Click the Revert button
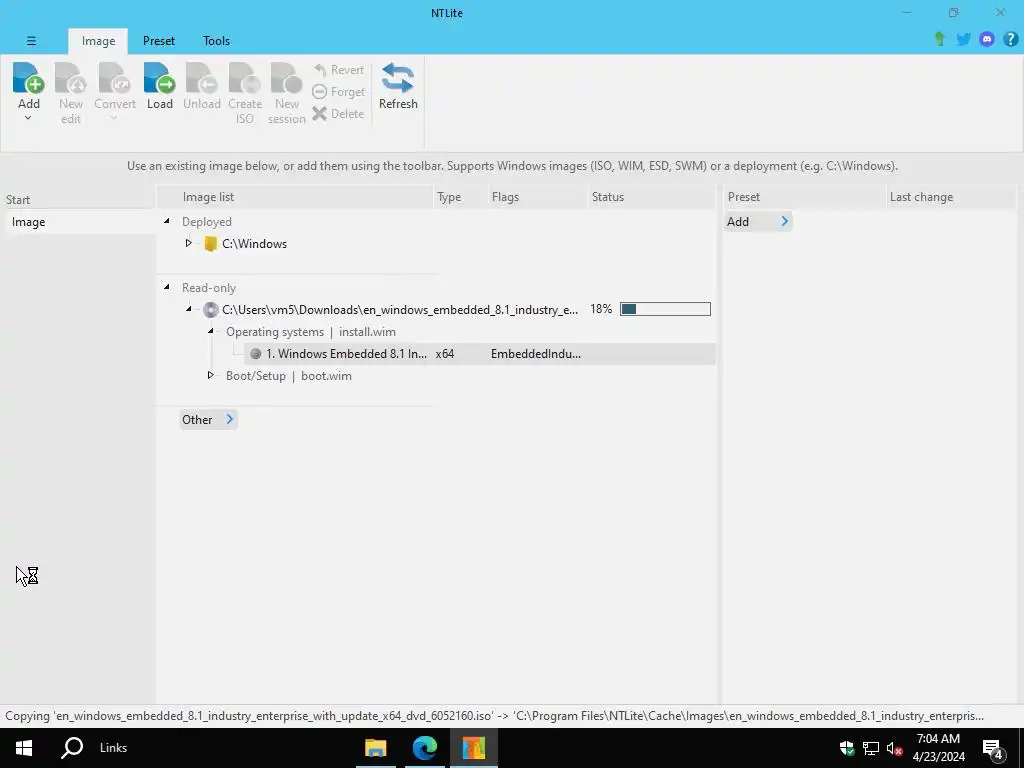This screenshot has width=1024, height=768. click(x=338, y=70)
